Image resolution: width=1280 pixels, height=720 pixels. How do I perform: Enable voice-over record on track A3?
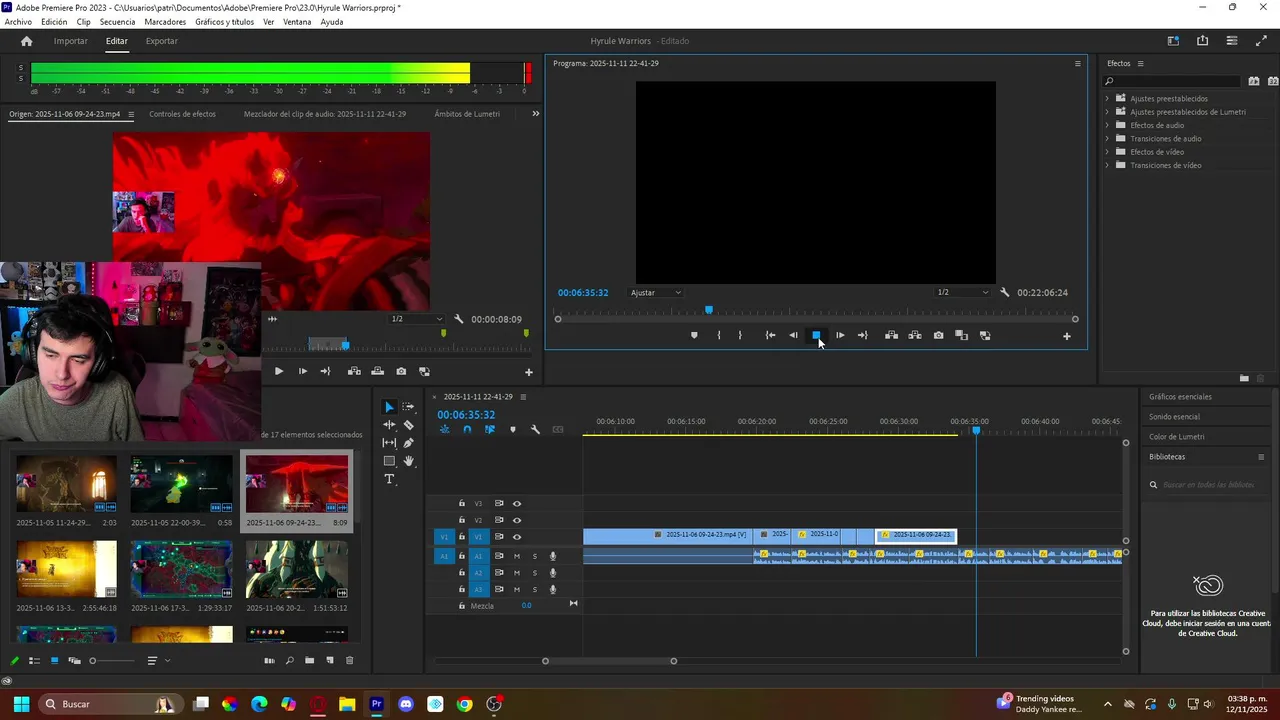(x=553, y=590)
